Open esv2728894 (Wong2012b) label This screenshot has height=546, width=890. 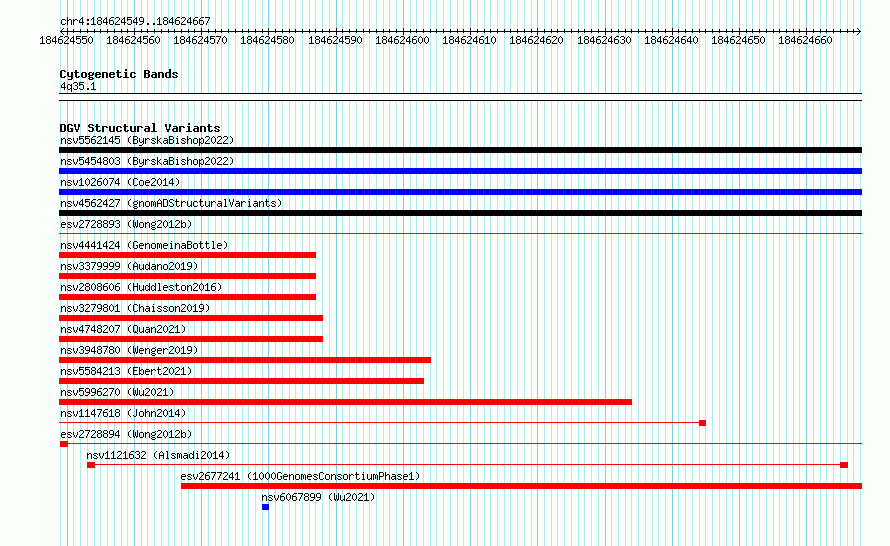[x=126, y=434]
